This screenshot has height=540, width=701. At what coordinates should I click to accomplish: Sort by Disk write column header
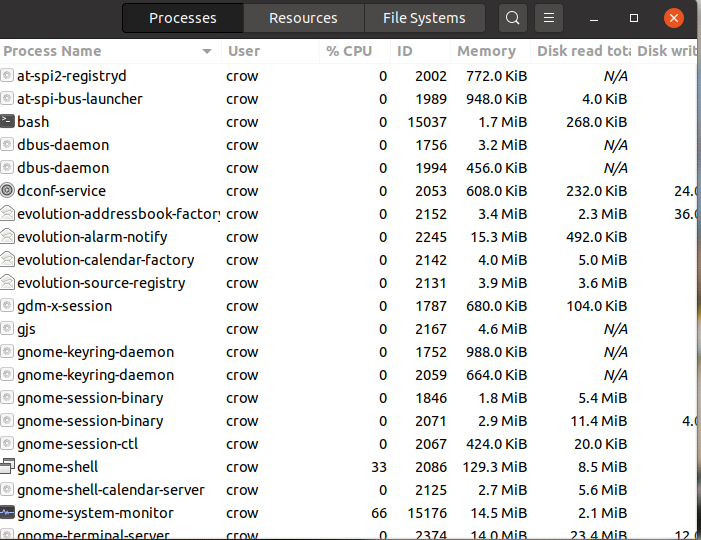click(666, 51)
